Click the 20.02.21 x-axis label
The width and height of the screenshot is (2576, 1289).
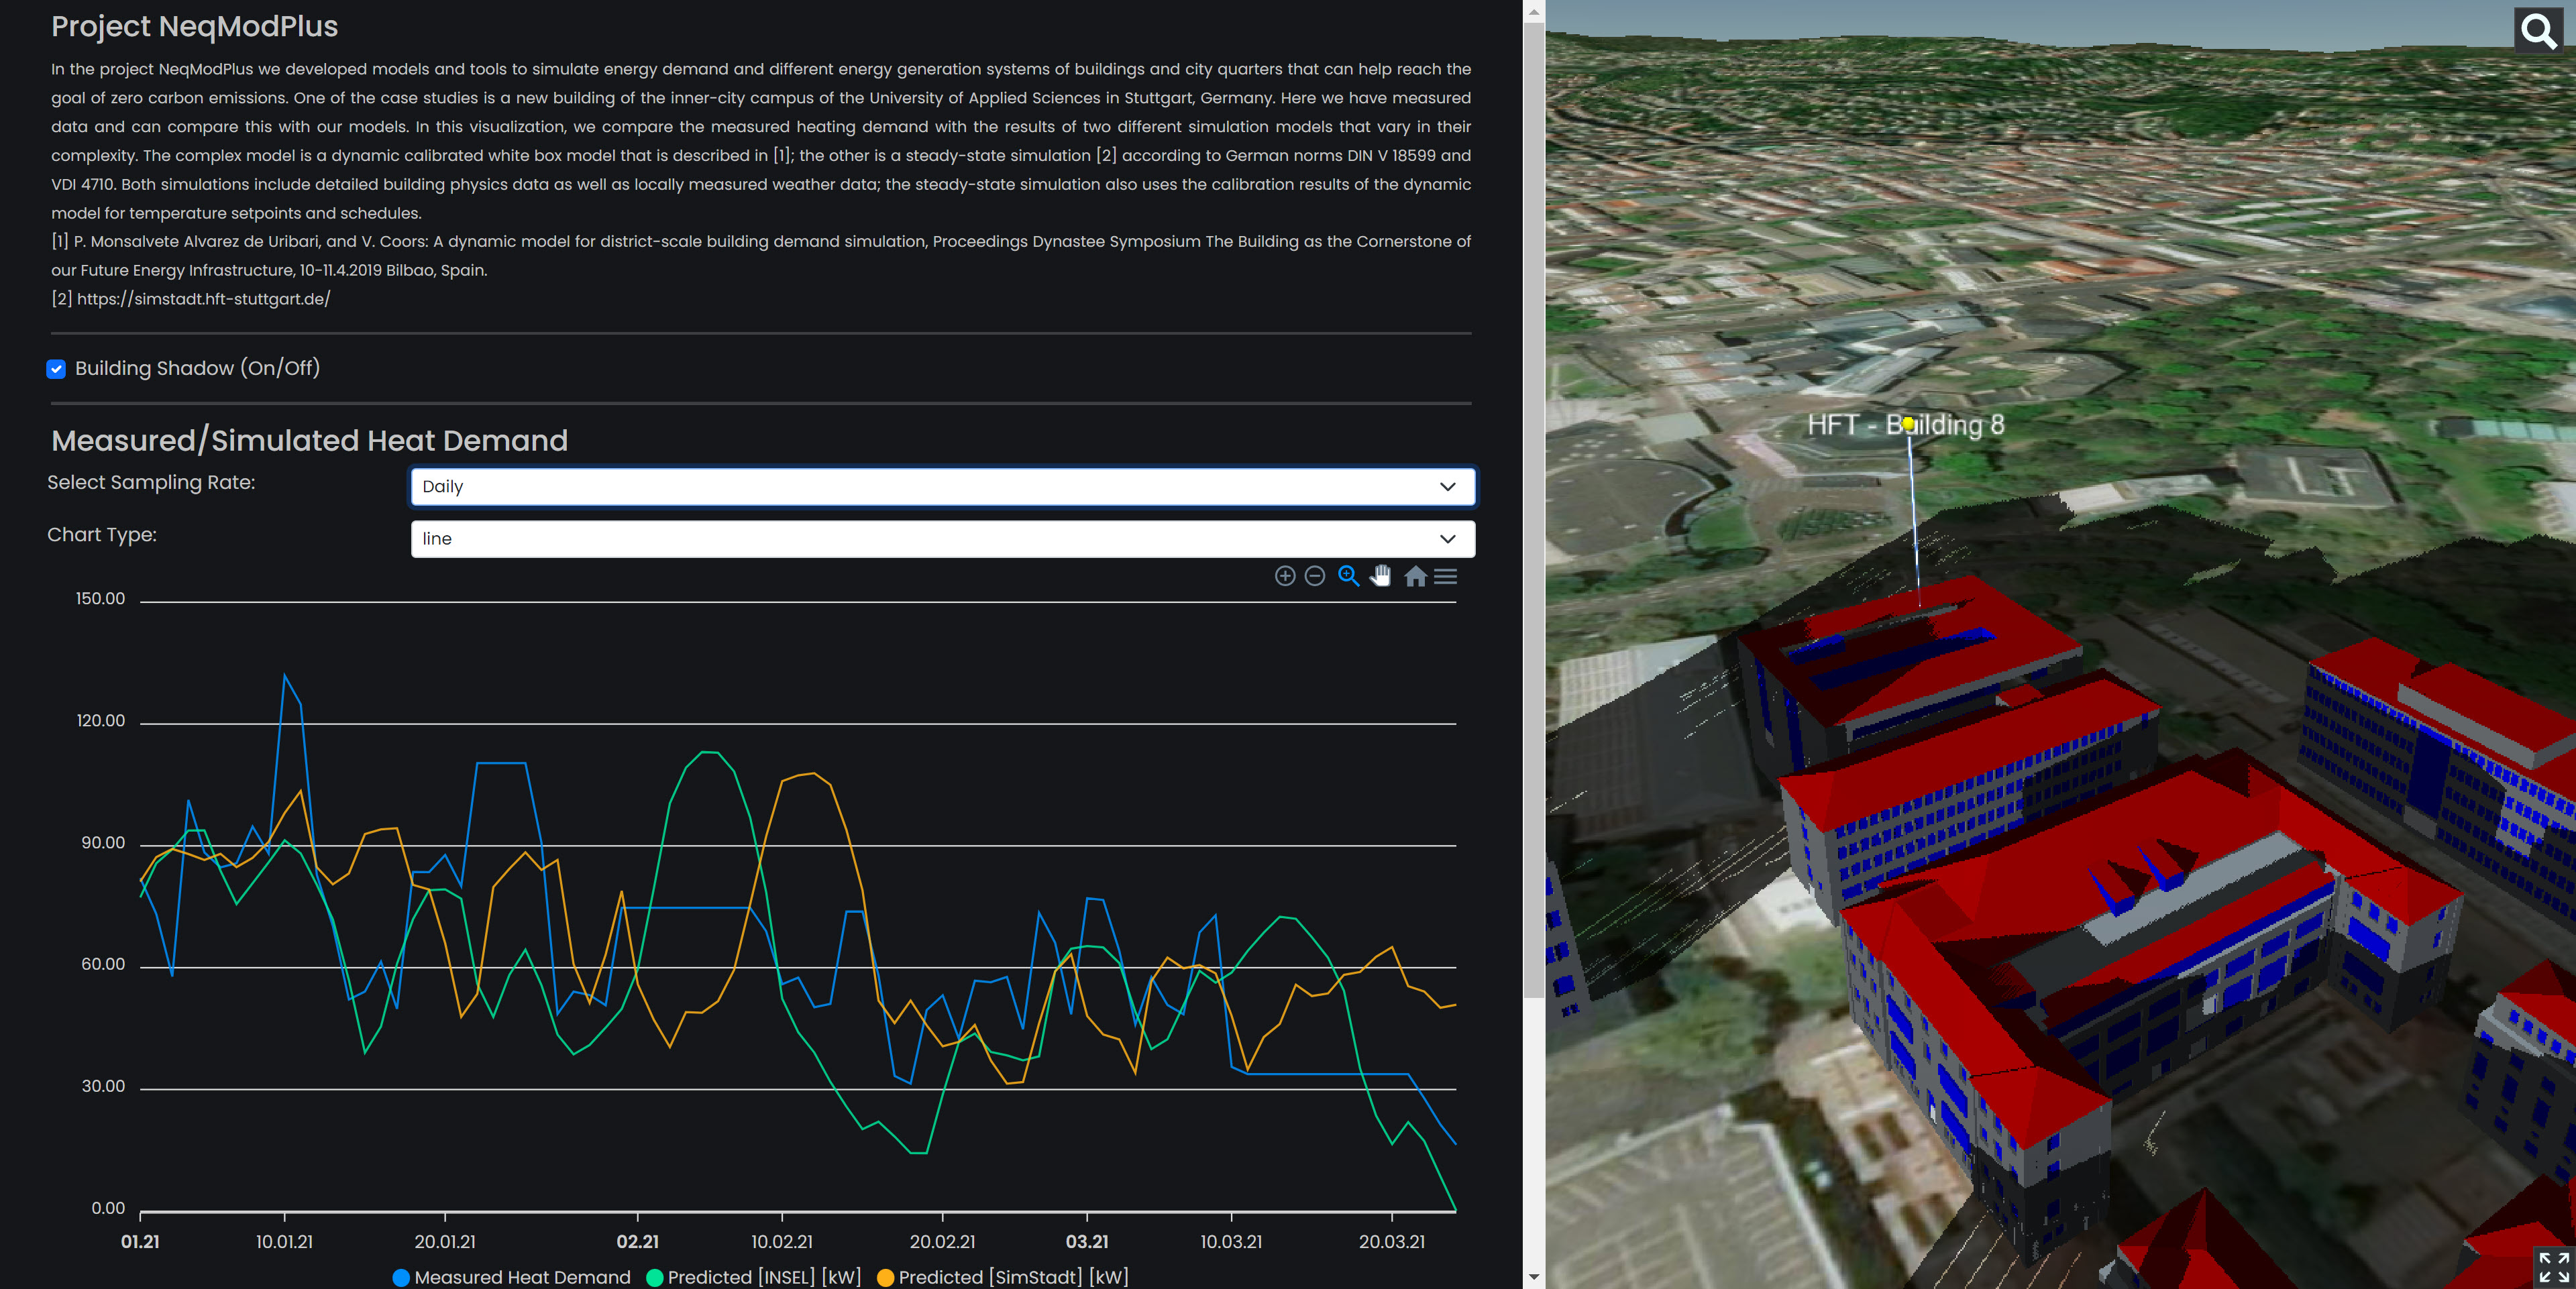click(x=942, y=1242)
